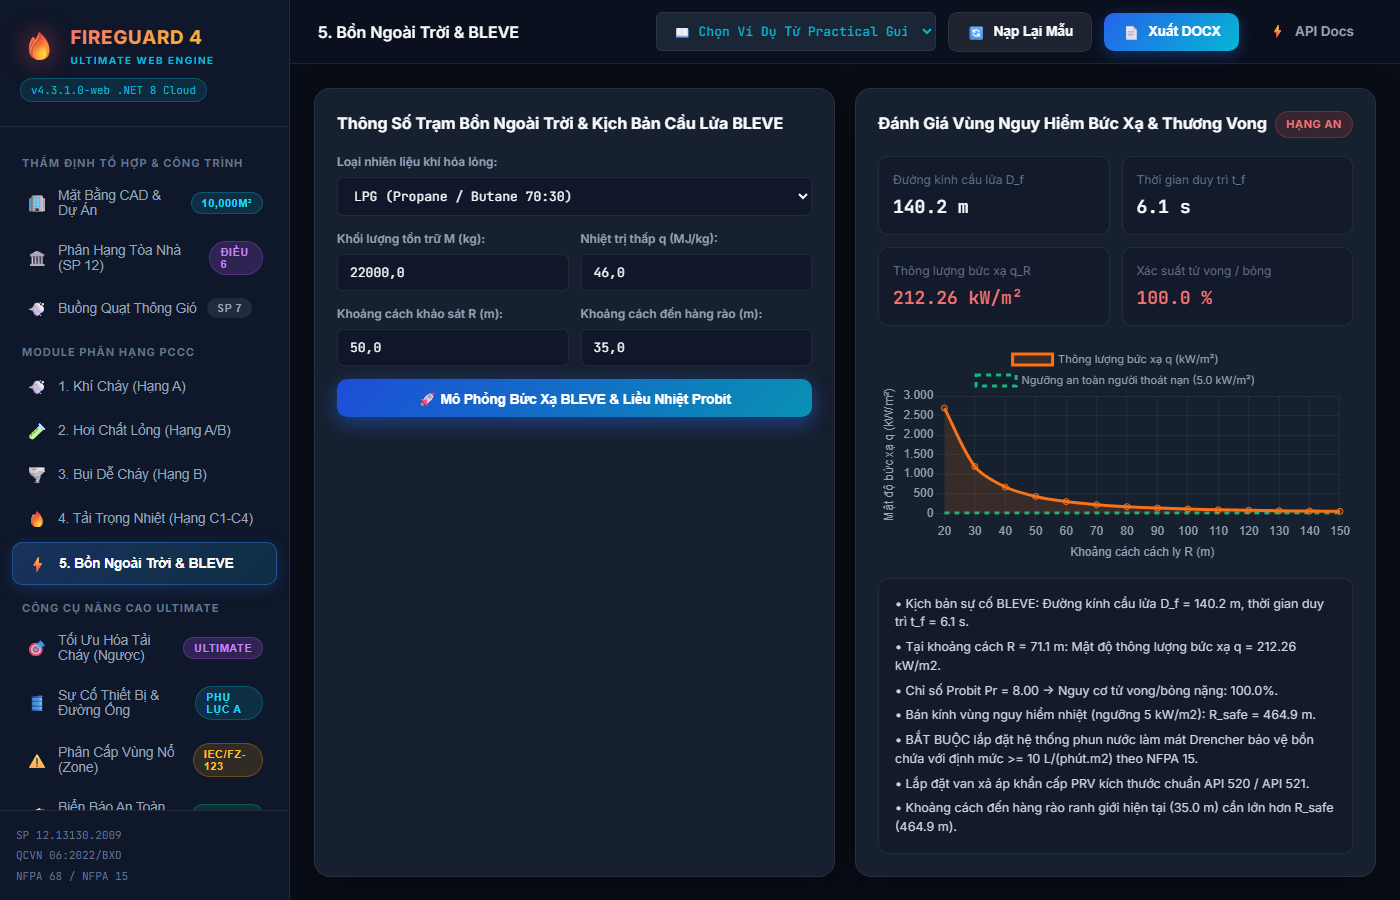
Task: Click the test tube icon for Hơi Chất Lỏng
Action: (x=37, y=431)
